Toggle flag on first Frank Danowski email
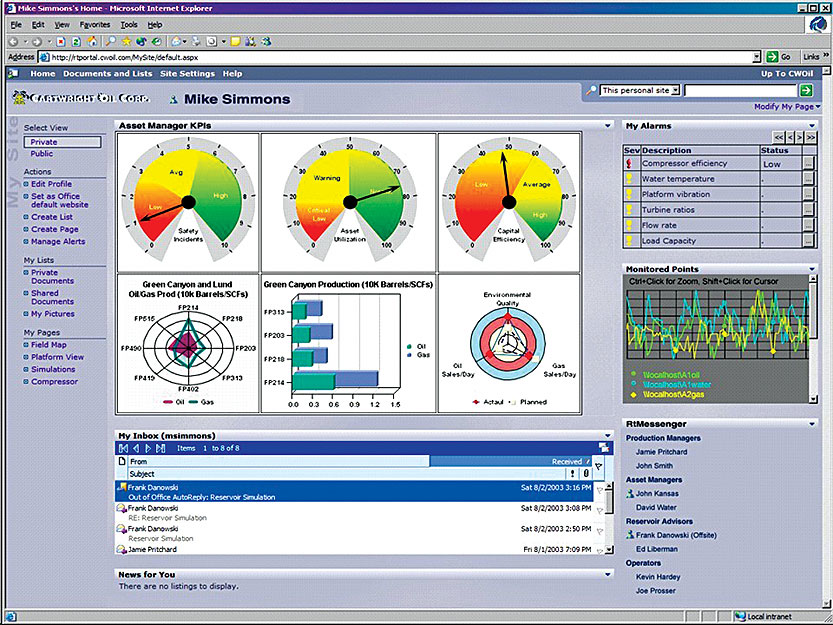 599,490
